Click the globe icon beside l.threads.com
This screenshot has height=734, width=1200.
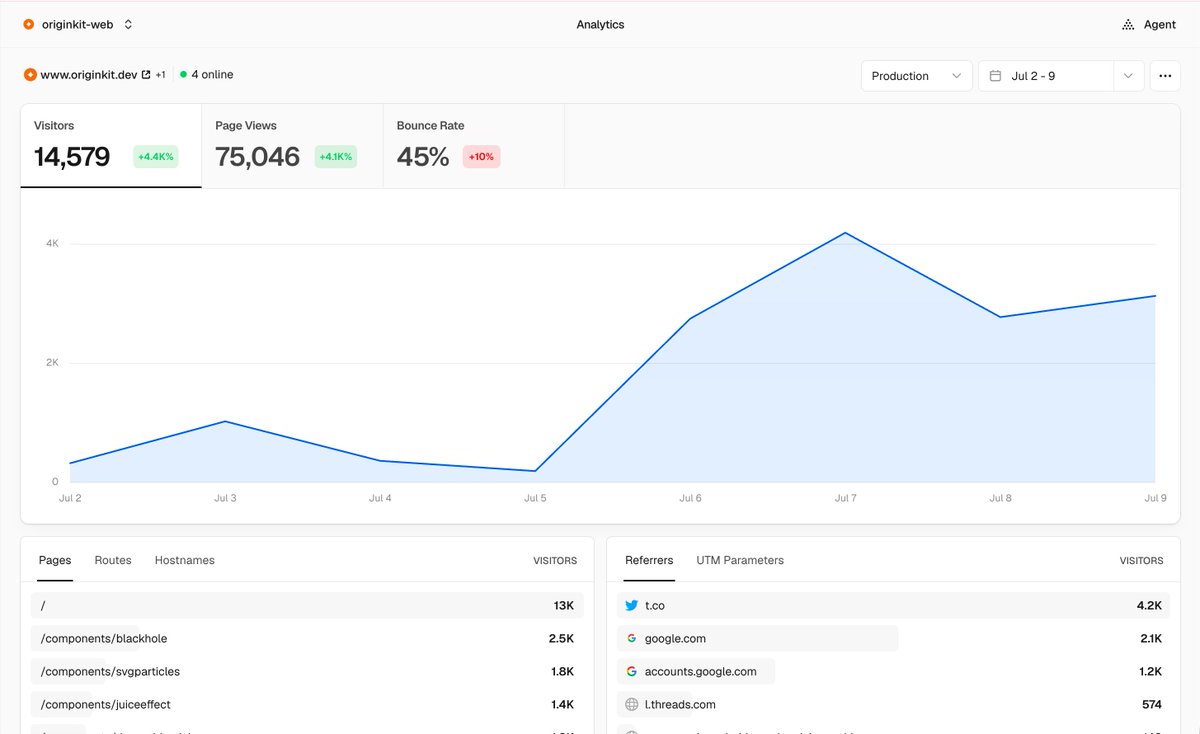[631, 704]
